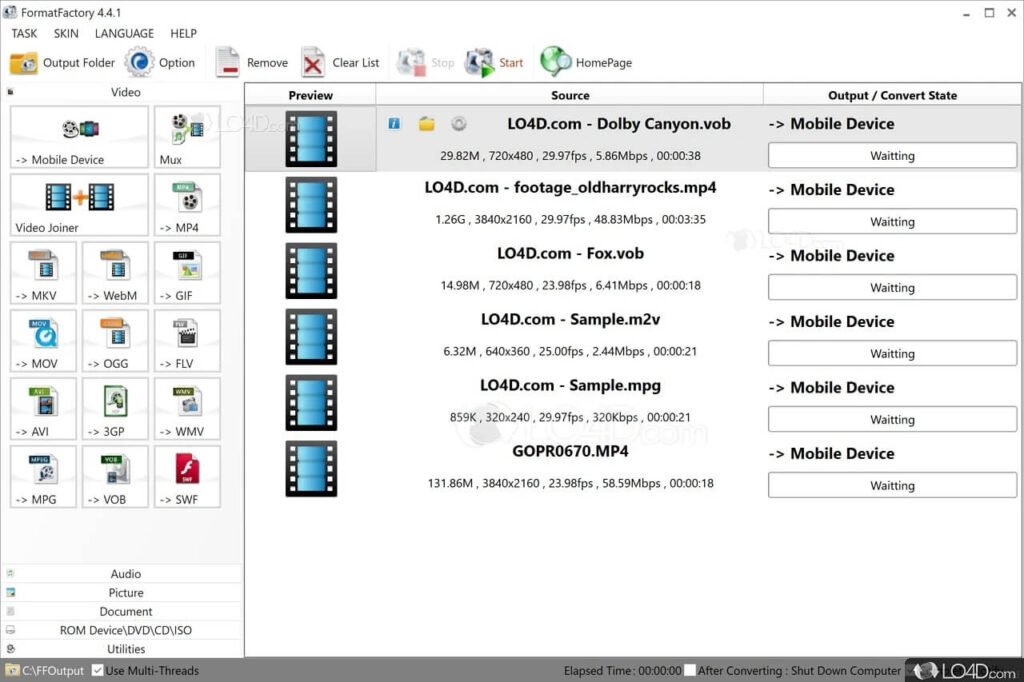Click Waitting progress bar for Fox.vob
Image resolution: width=1024 pixels, height=682 pixels.
pyautogui.click(x=892, y=287)
